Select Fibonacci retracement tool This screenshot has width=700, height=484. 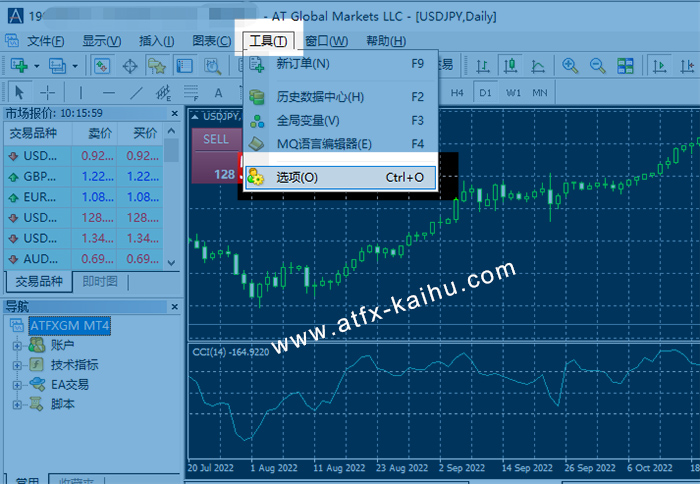[191, 93]
